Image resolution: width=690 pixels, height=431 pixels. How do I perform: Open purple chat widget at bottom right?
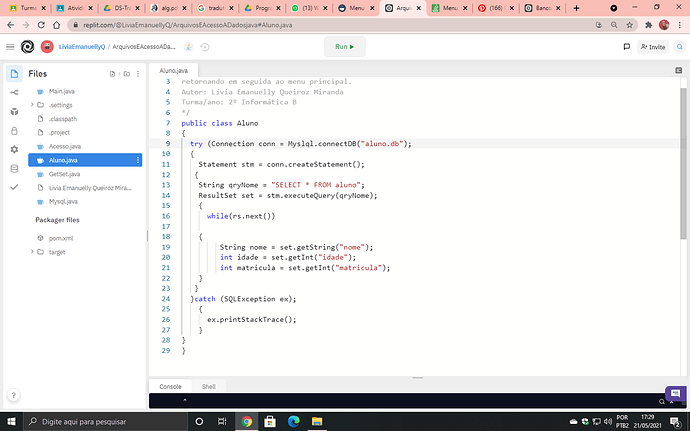675,394
